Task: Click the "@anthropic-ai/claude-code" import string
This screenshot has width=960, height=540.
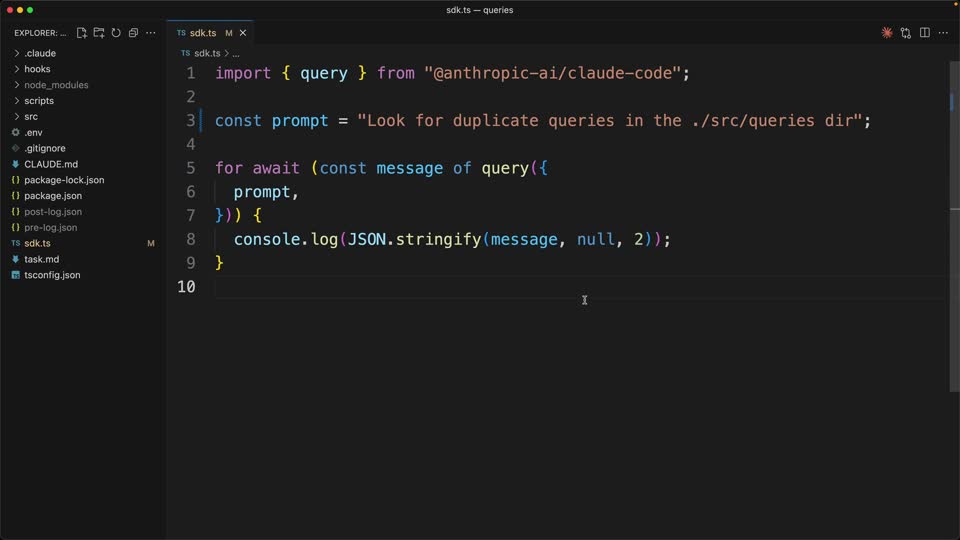Action: pyautogui.click(x=552, y=73)
